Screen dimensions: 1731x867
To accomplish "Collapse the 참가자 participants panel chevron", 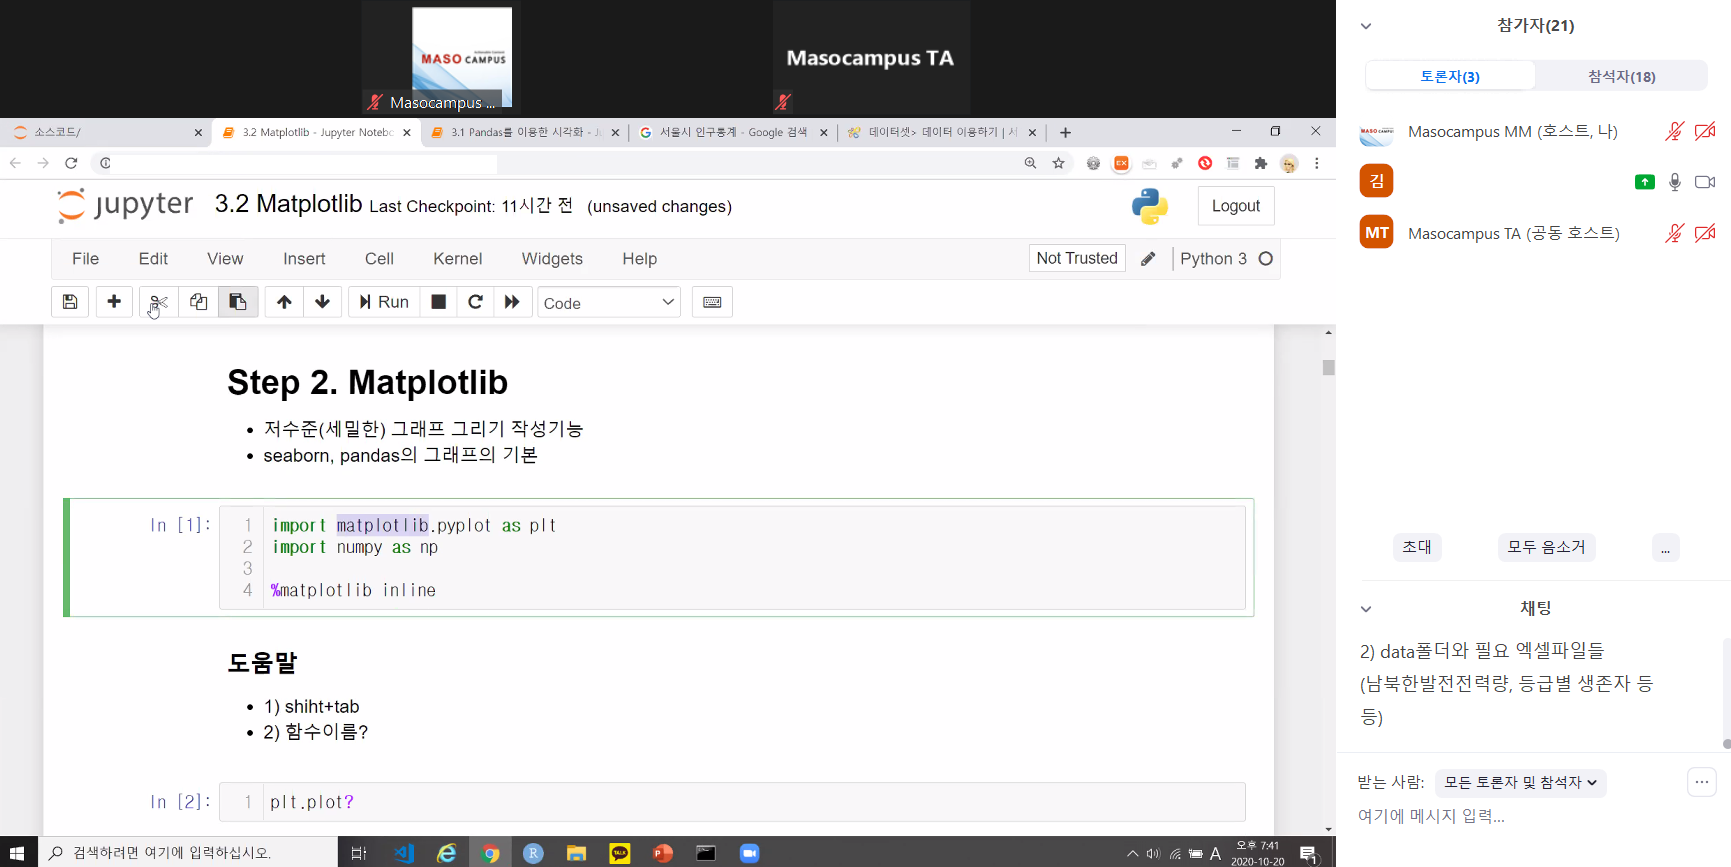I will click(x=1366, y=26).
